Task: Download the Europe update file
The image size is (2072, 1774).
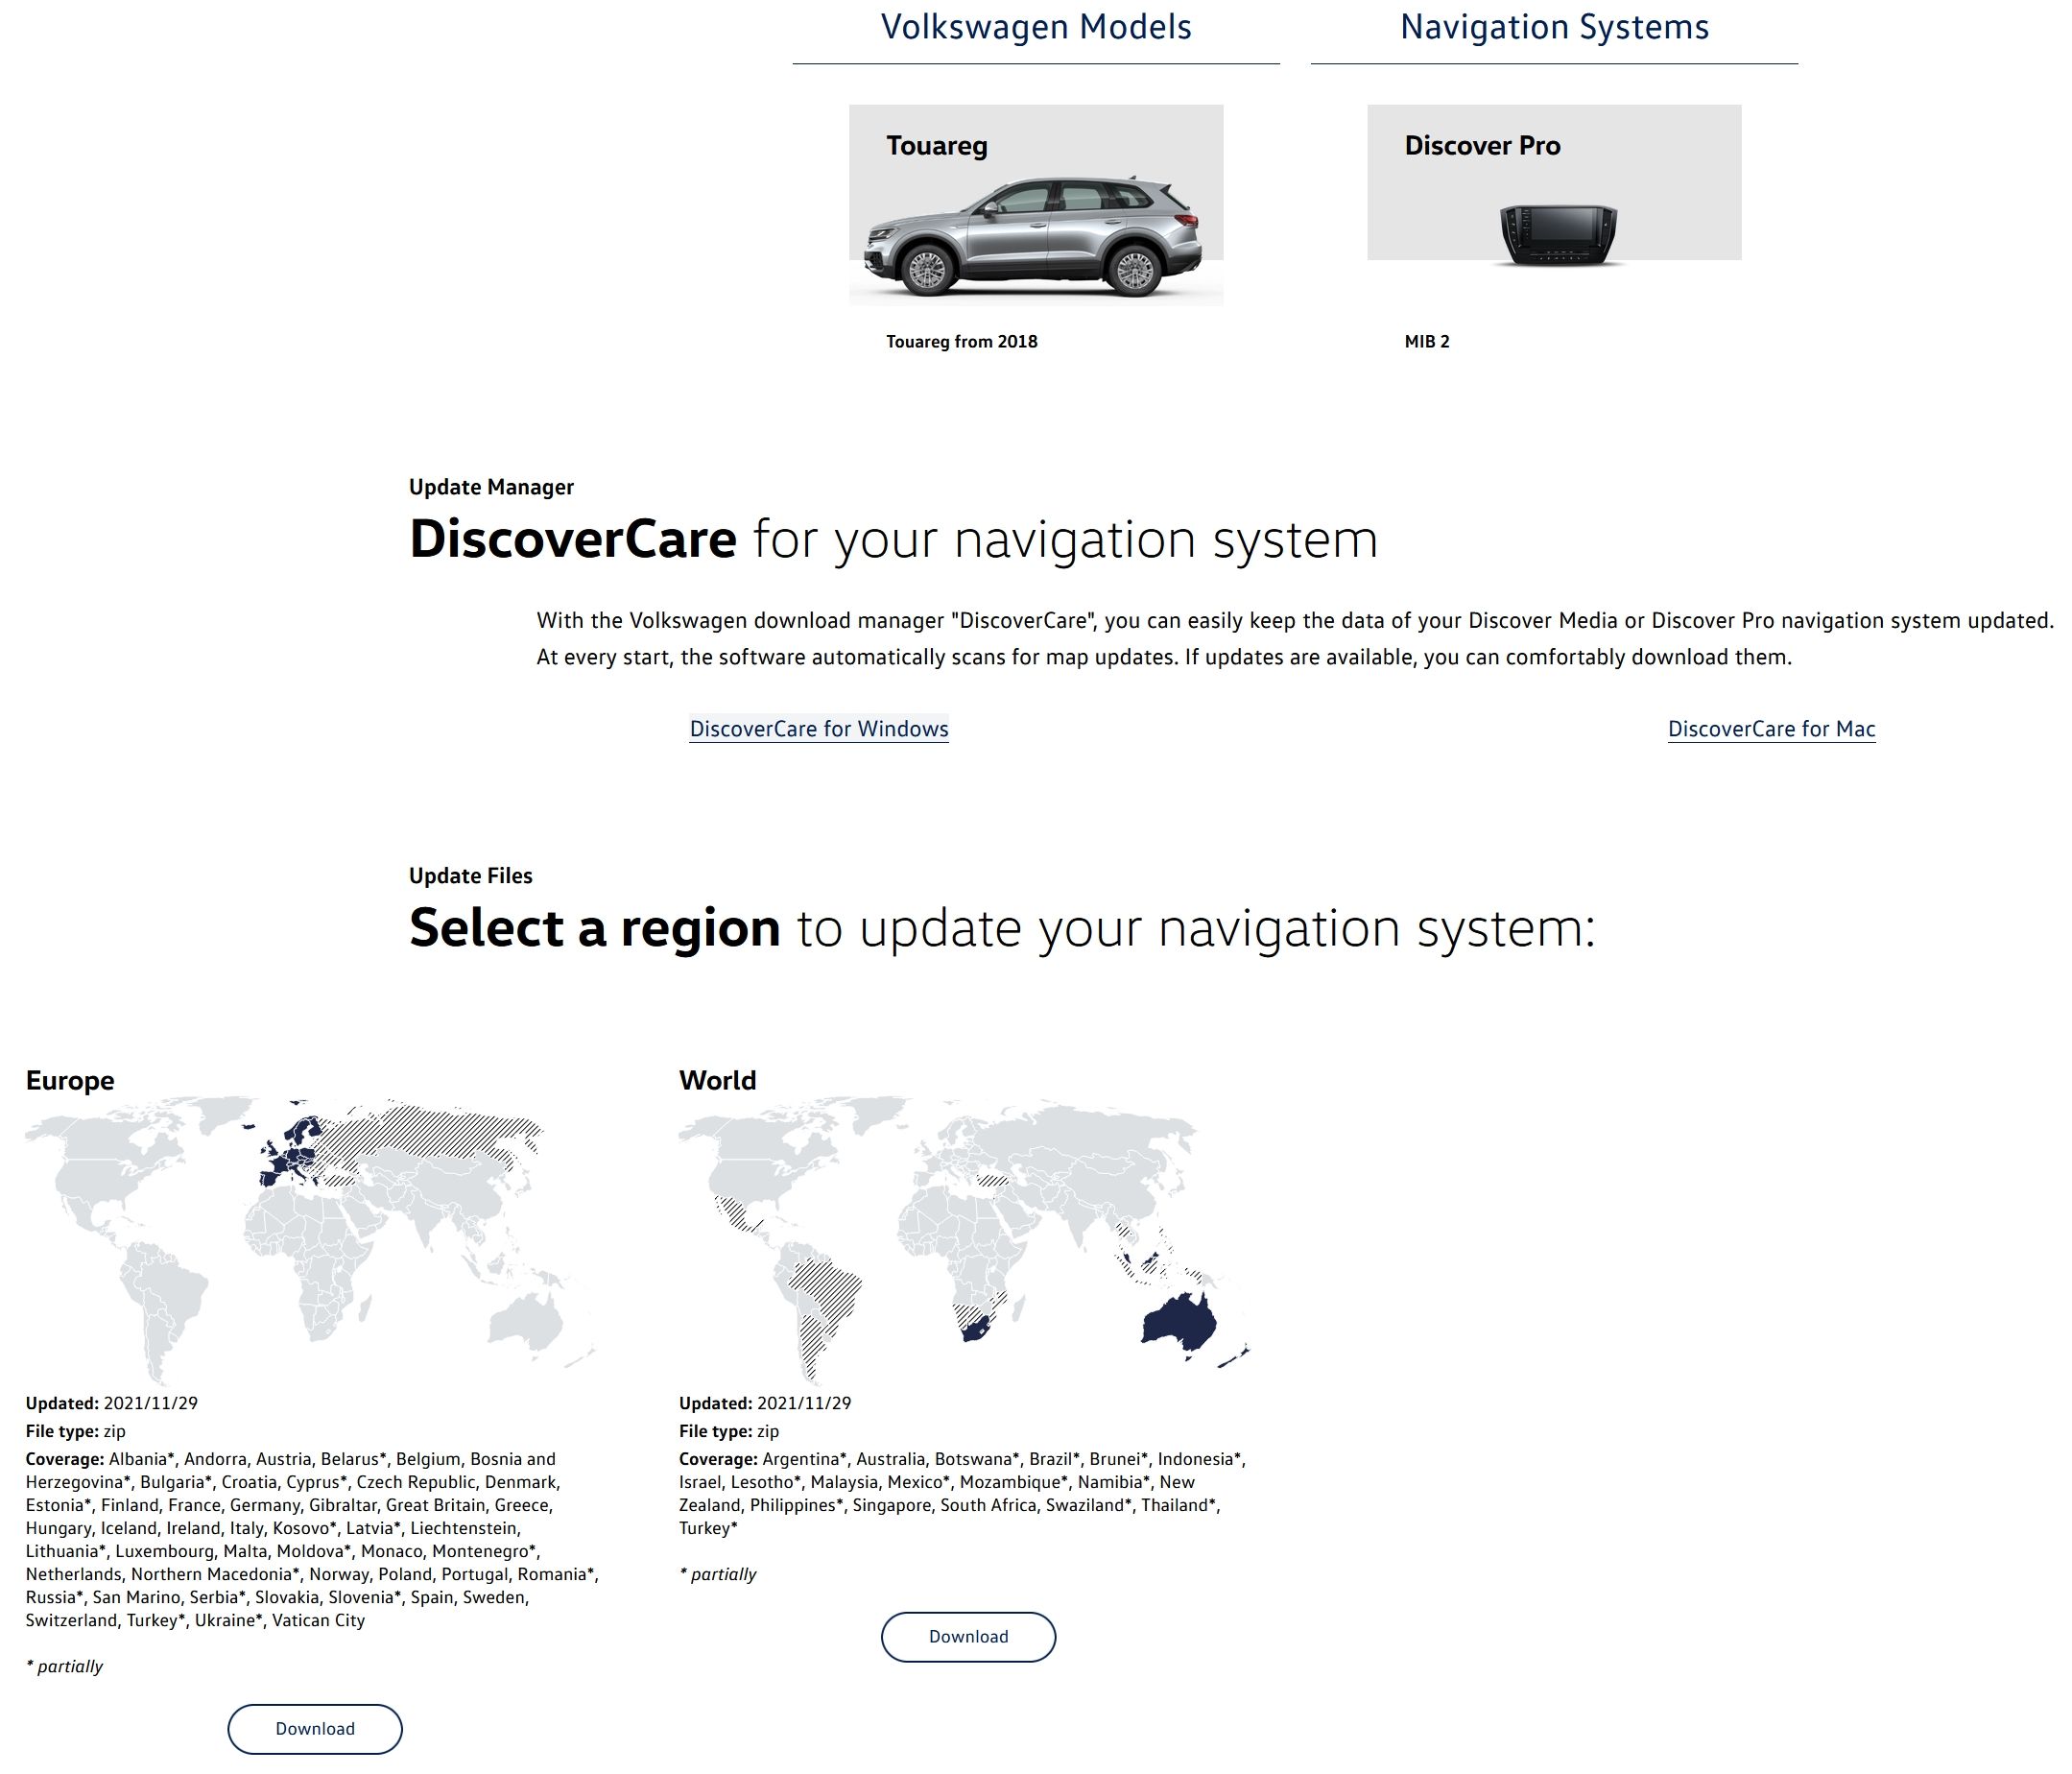Action: click(x=315, y=1729)
